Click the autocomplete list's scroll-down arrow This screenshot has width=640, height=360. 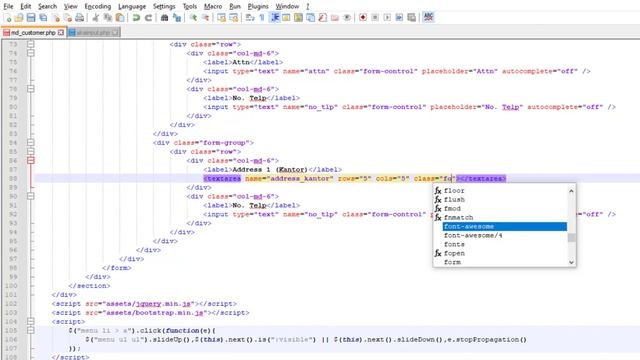(x=571, y=262)
